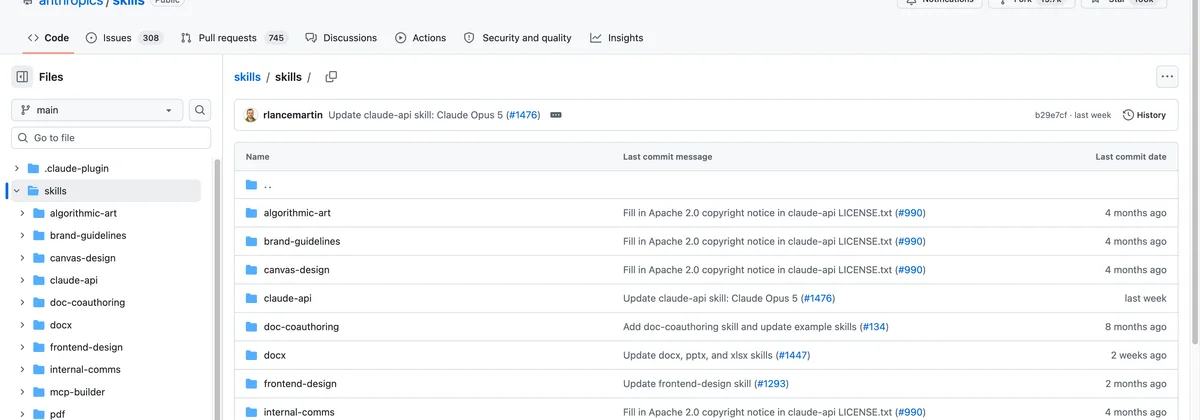Open docx folder in file list
The width and height of the screenshot is (1200, 420).
point(275,355)
